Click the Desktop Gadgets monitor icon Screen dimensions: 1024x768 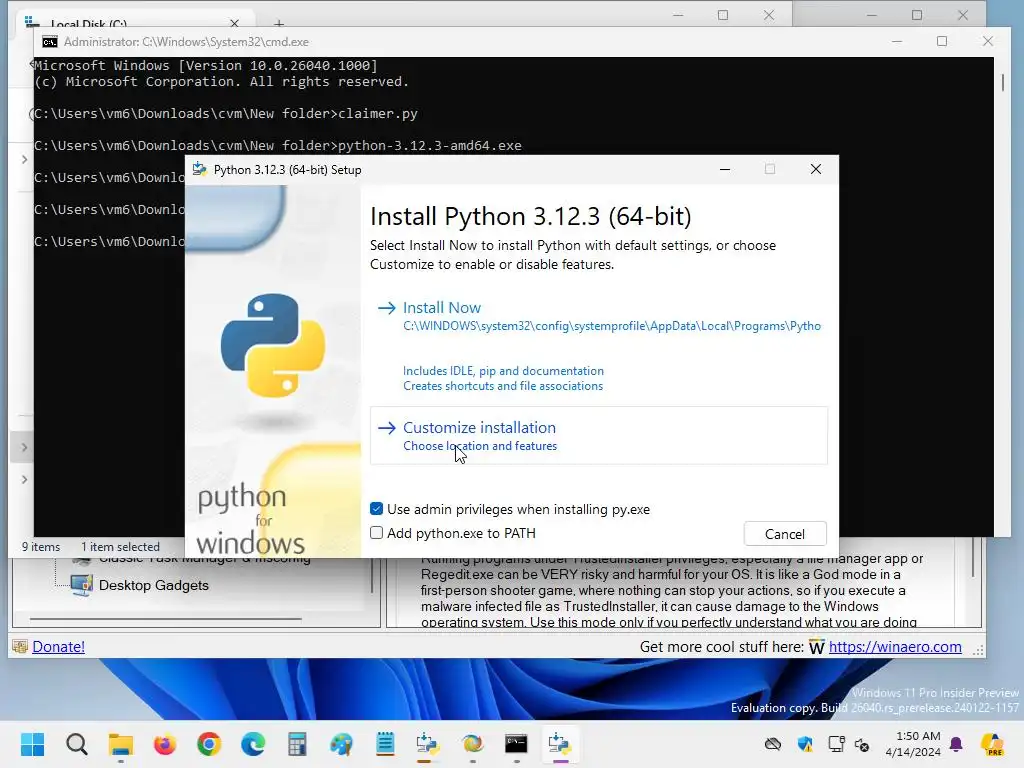pos(82,585)
